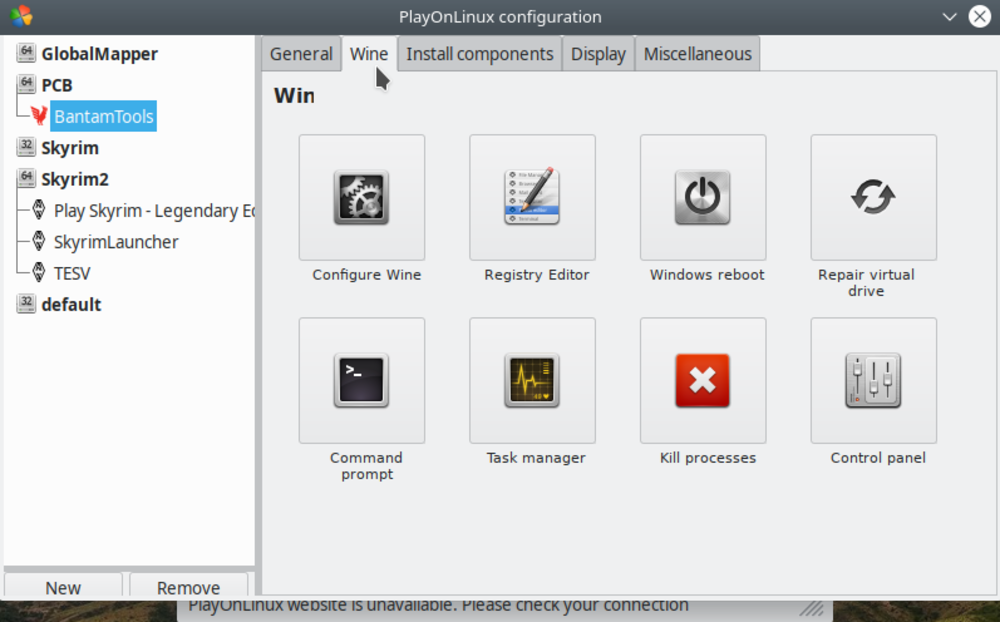Click the TESV shortcut icon

(x=39, y=272)
